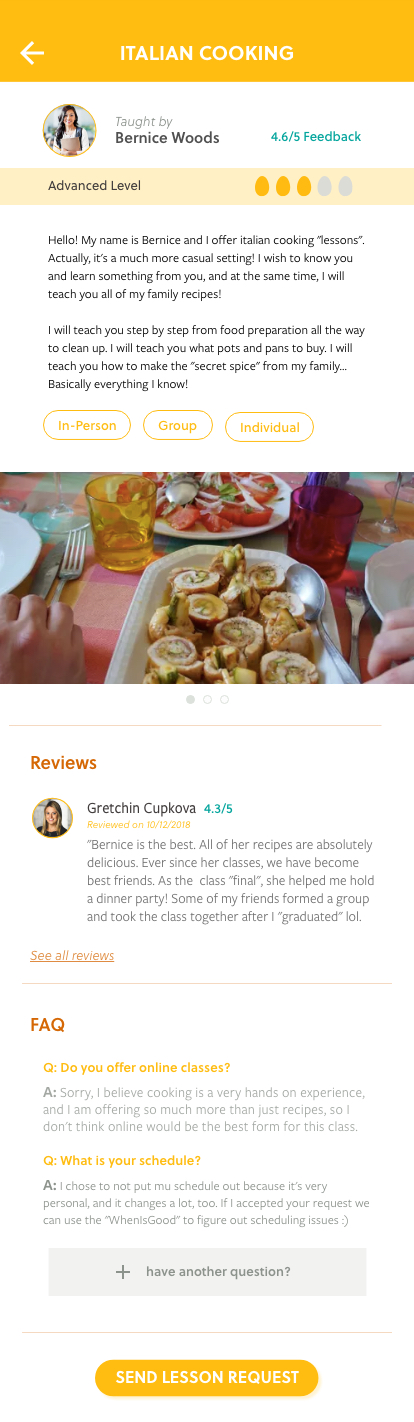The image size is (414, 1422).
Task: Click the have another question field
Action: click(208, 1272)
